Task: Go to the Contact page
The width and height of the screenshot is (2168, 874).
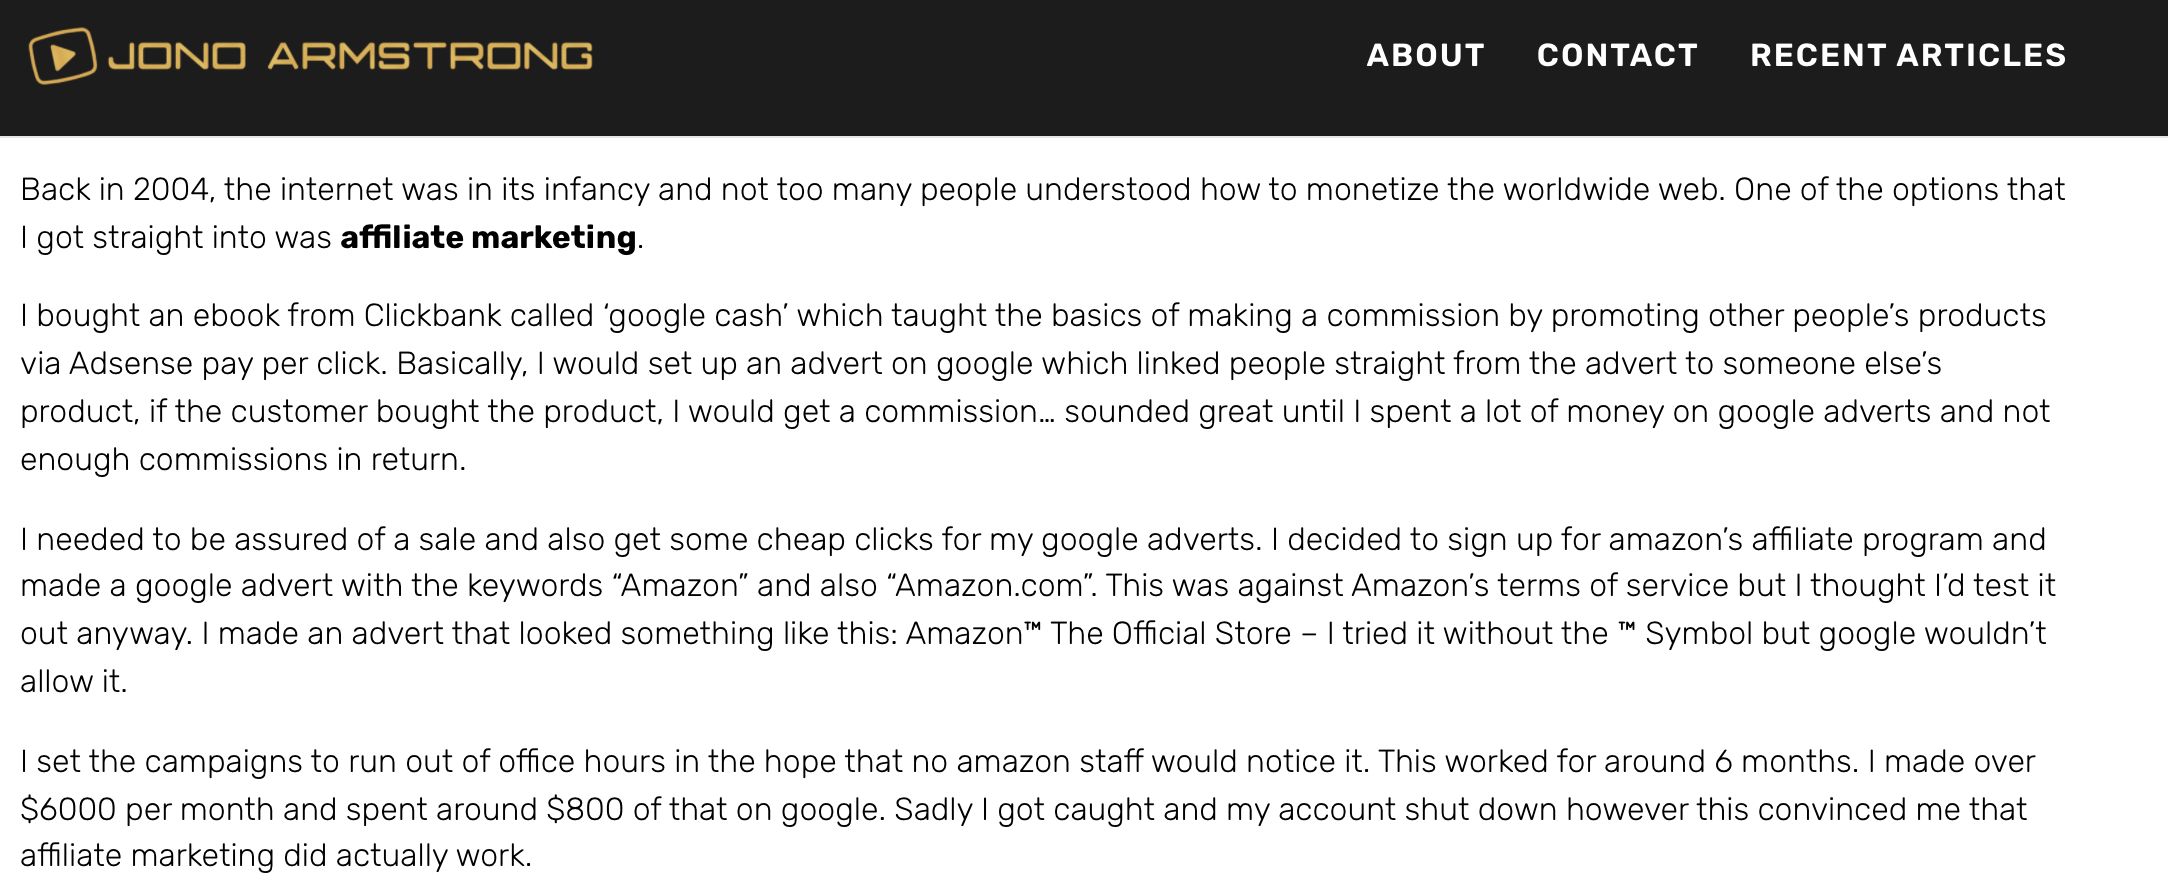Action: coord(1617,55)
